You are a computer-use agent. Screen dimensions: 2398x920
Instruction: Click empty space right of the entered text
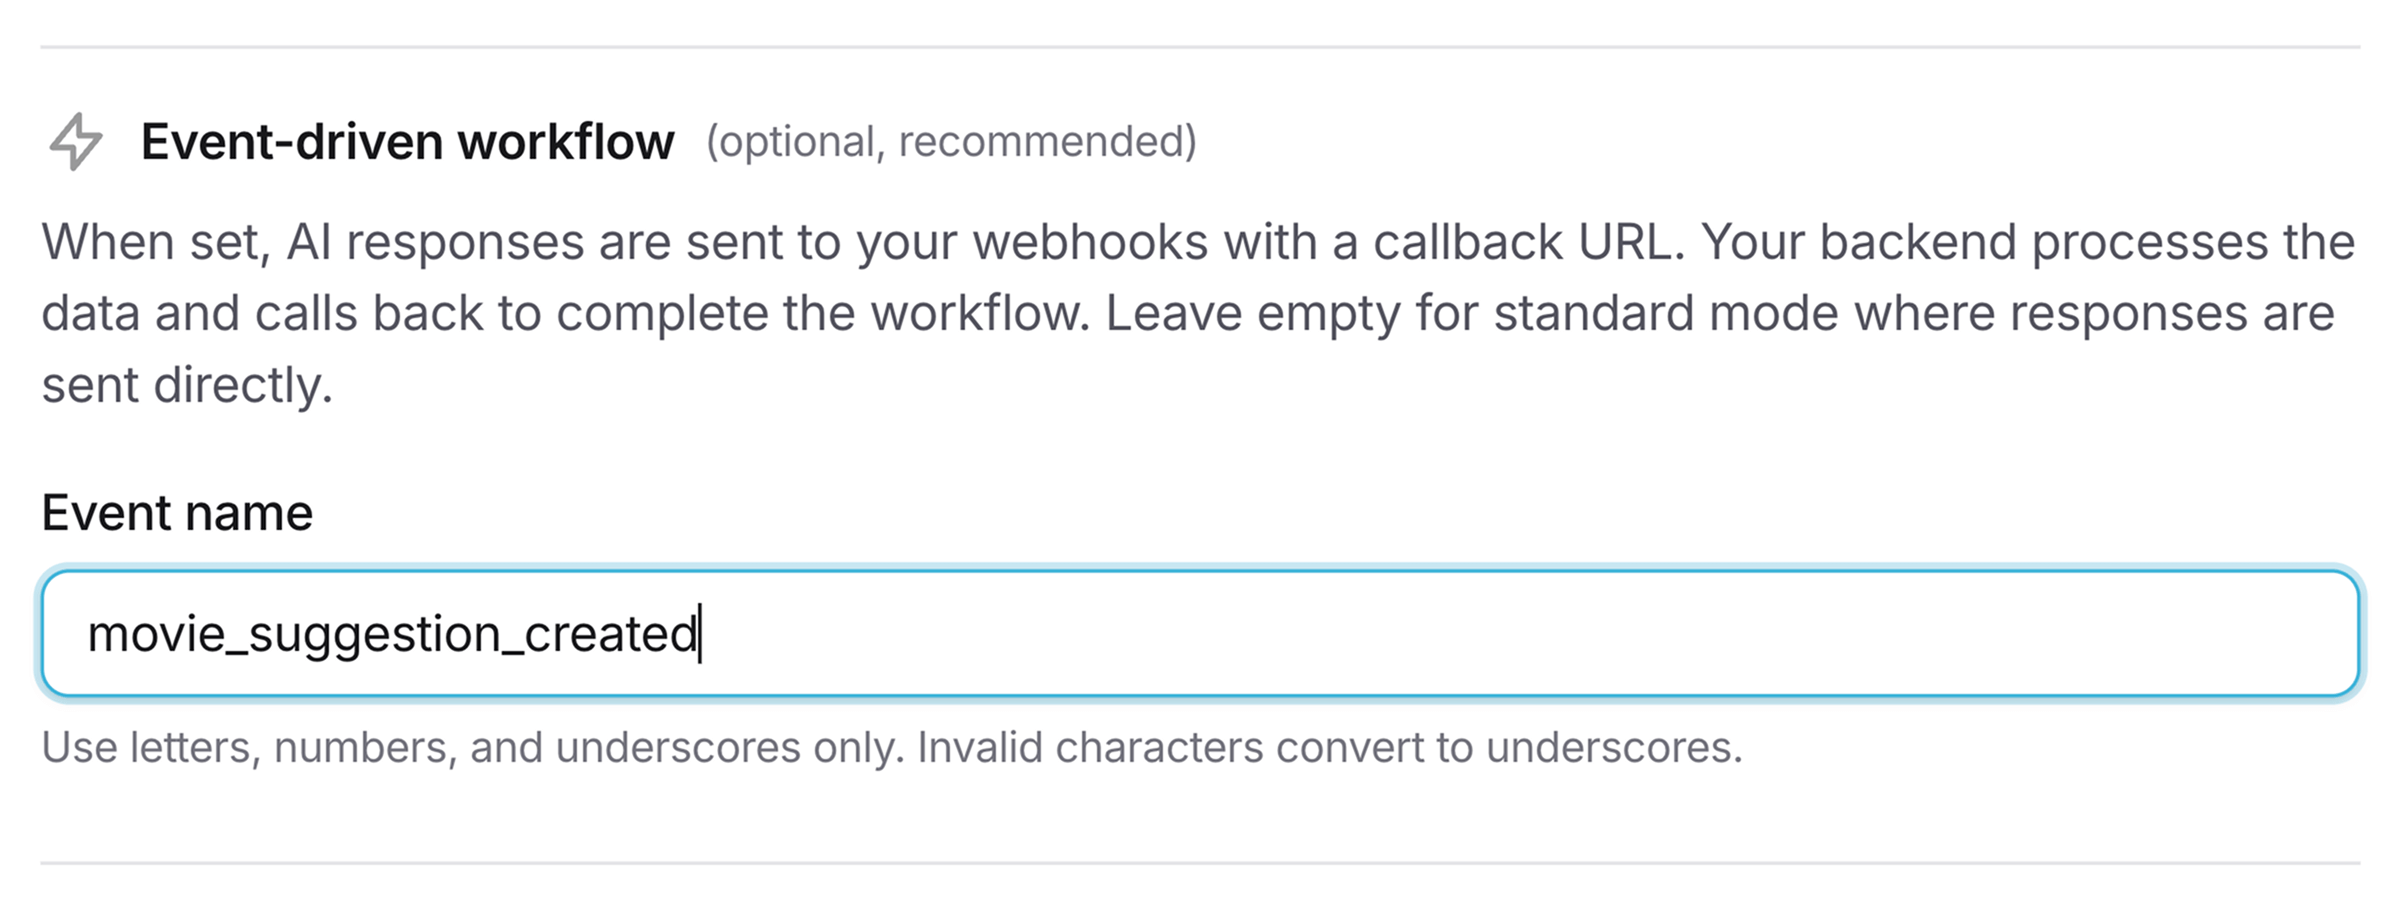1500,634
